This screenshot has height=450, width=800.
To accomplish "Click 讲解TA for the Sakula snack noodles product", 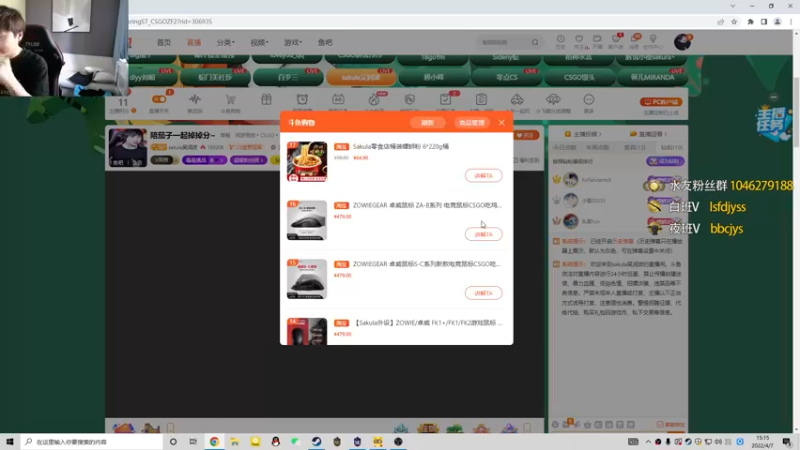I will point(483,176).
